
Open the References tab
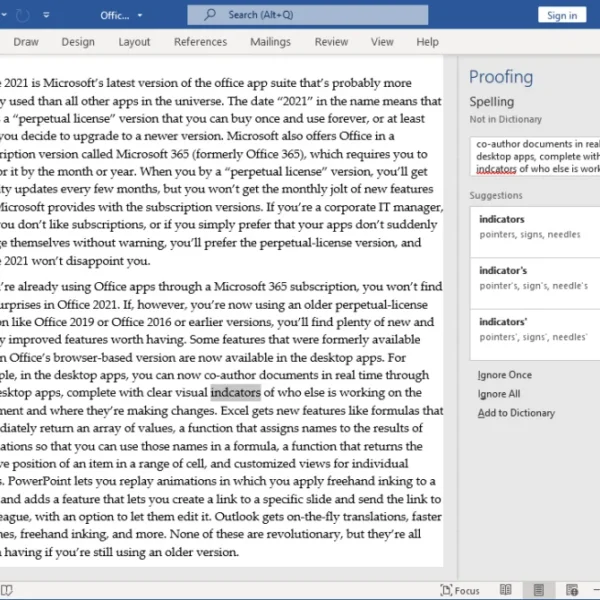pyautogui.click(x=201, y=42)
